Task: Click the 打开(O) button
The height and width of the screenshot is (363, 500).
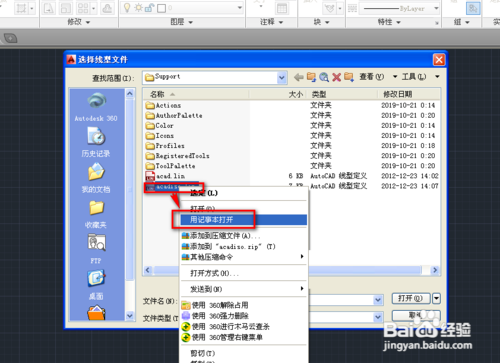Action: [411, 298]
